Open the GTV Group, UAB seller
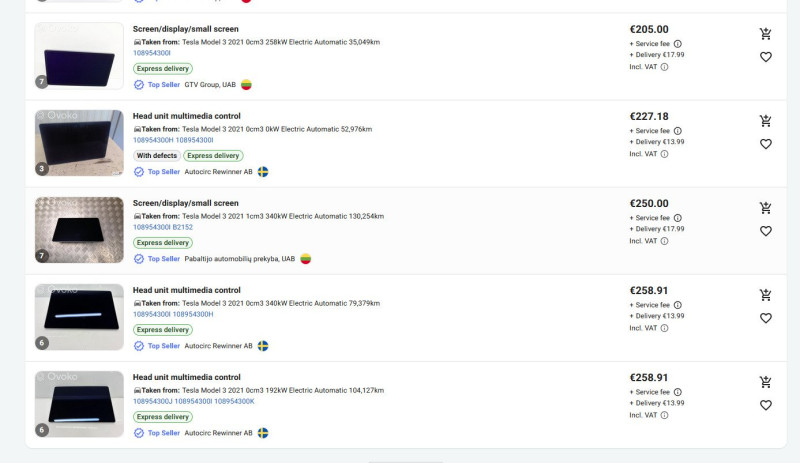This screenshot has width=800, height=463. pyautogui.click(x=210, y=85)
